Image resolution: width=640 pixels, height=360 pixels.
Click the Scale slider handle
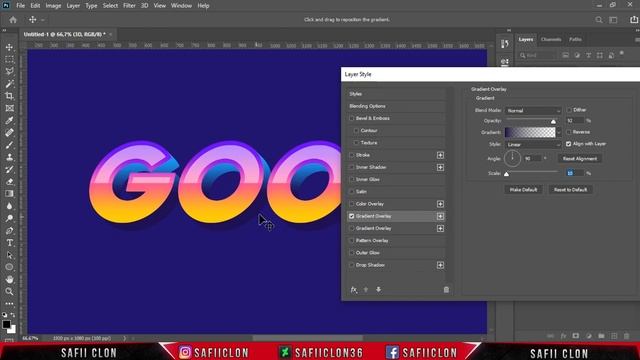pyautogui.click(x=506, y=174)
